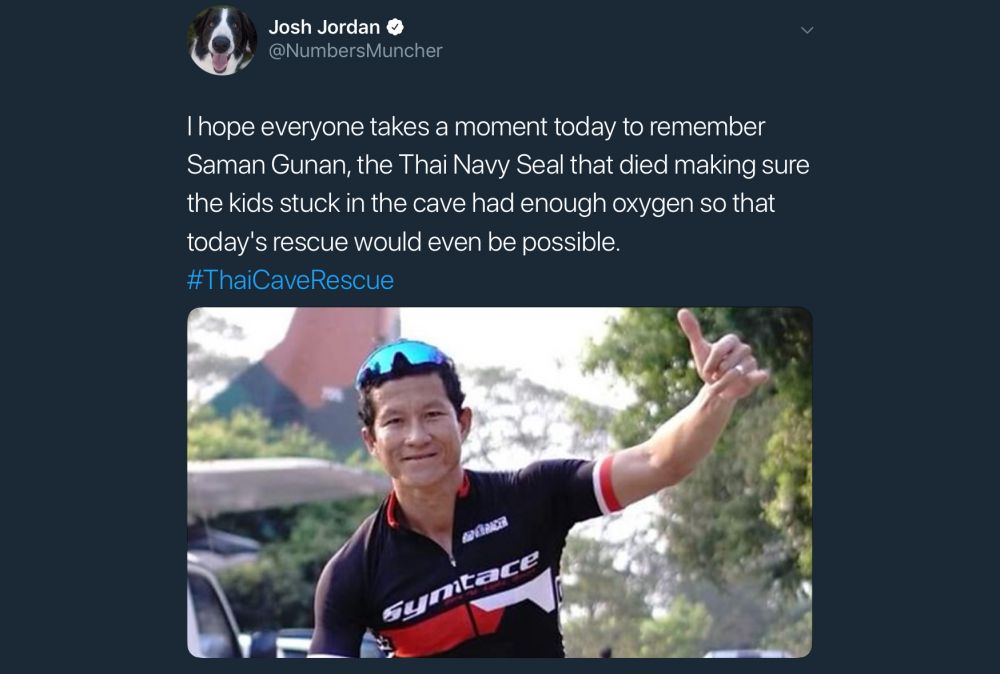Click the red and white sleeve band
Screen dimensions: 1000x674
(606, 485)
